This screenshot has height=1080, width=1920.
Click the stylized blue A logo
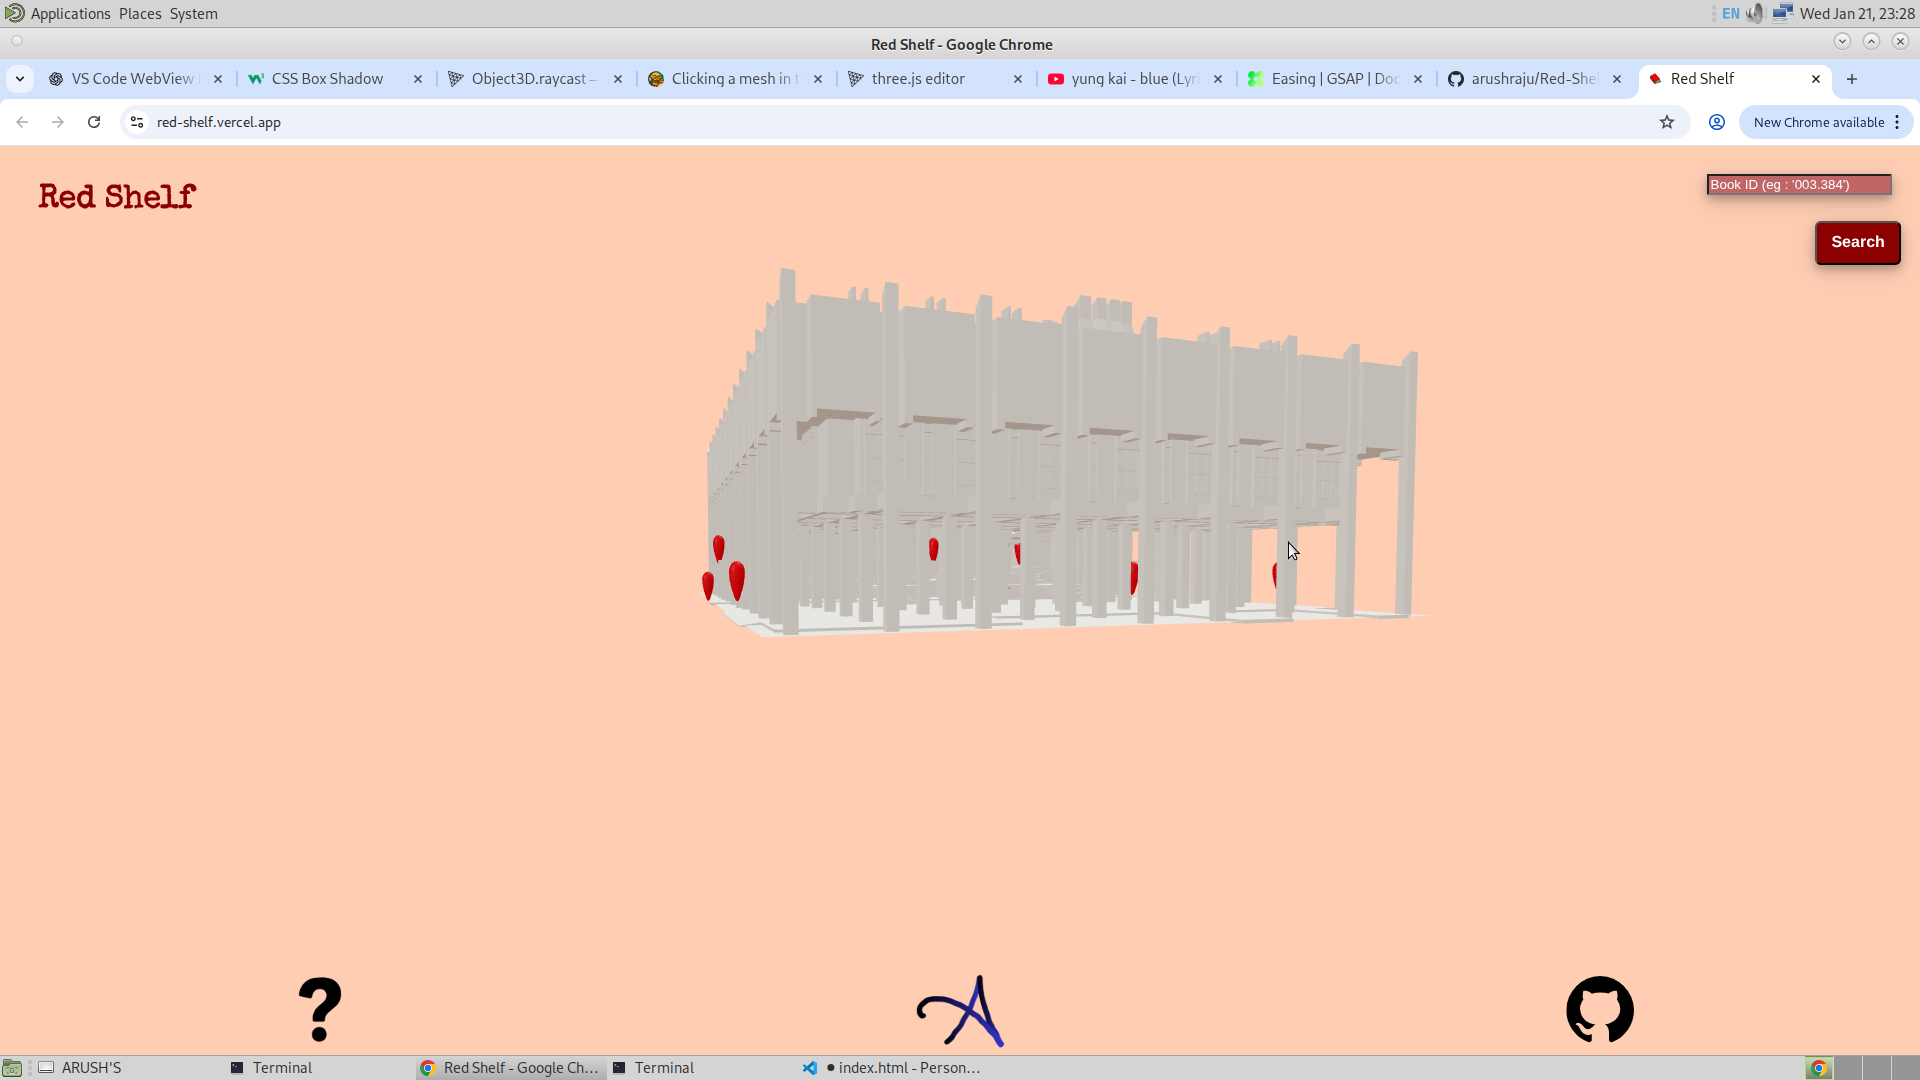coord(961,1011)
